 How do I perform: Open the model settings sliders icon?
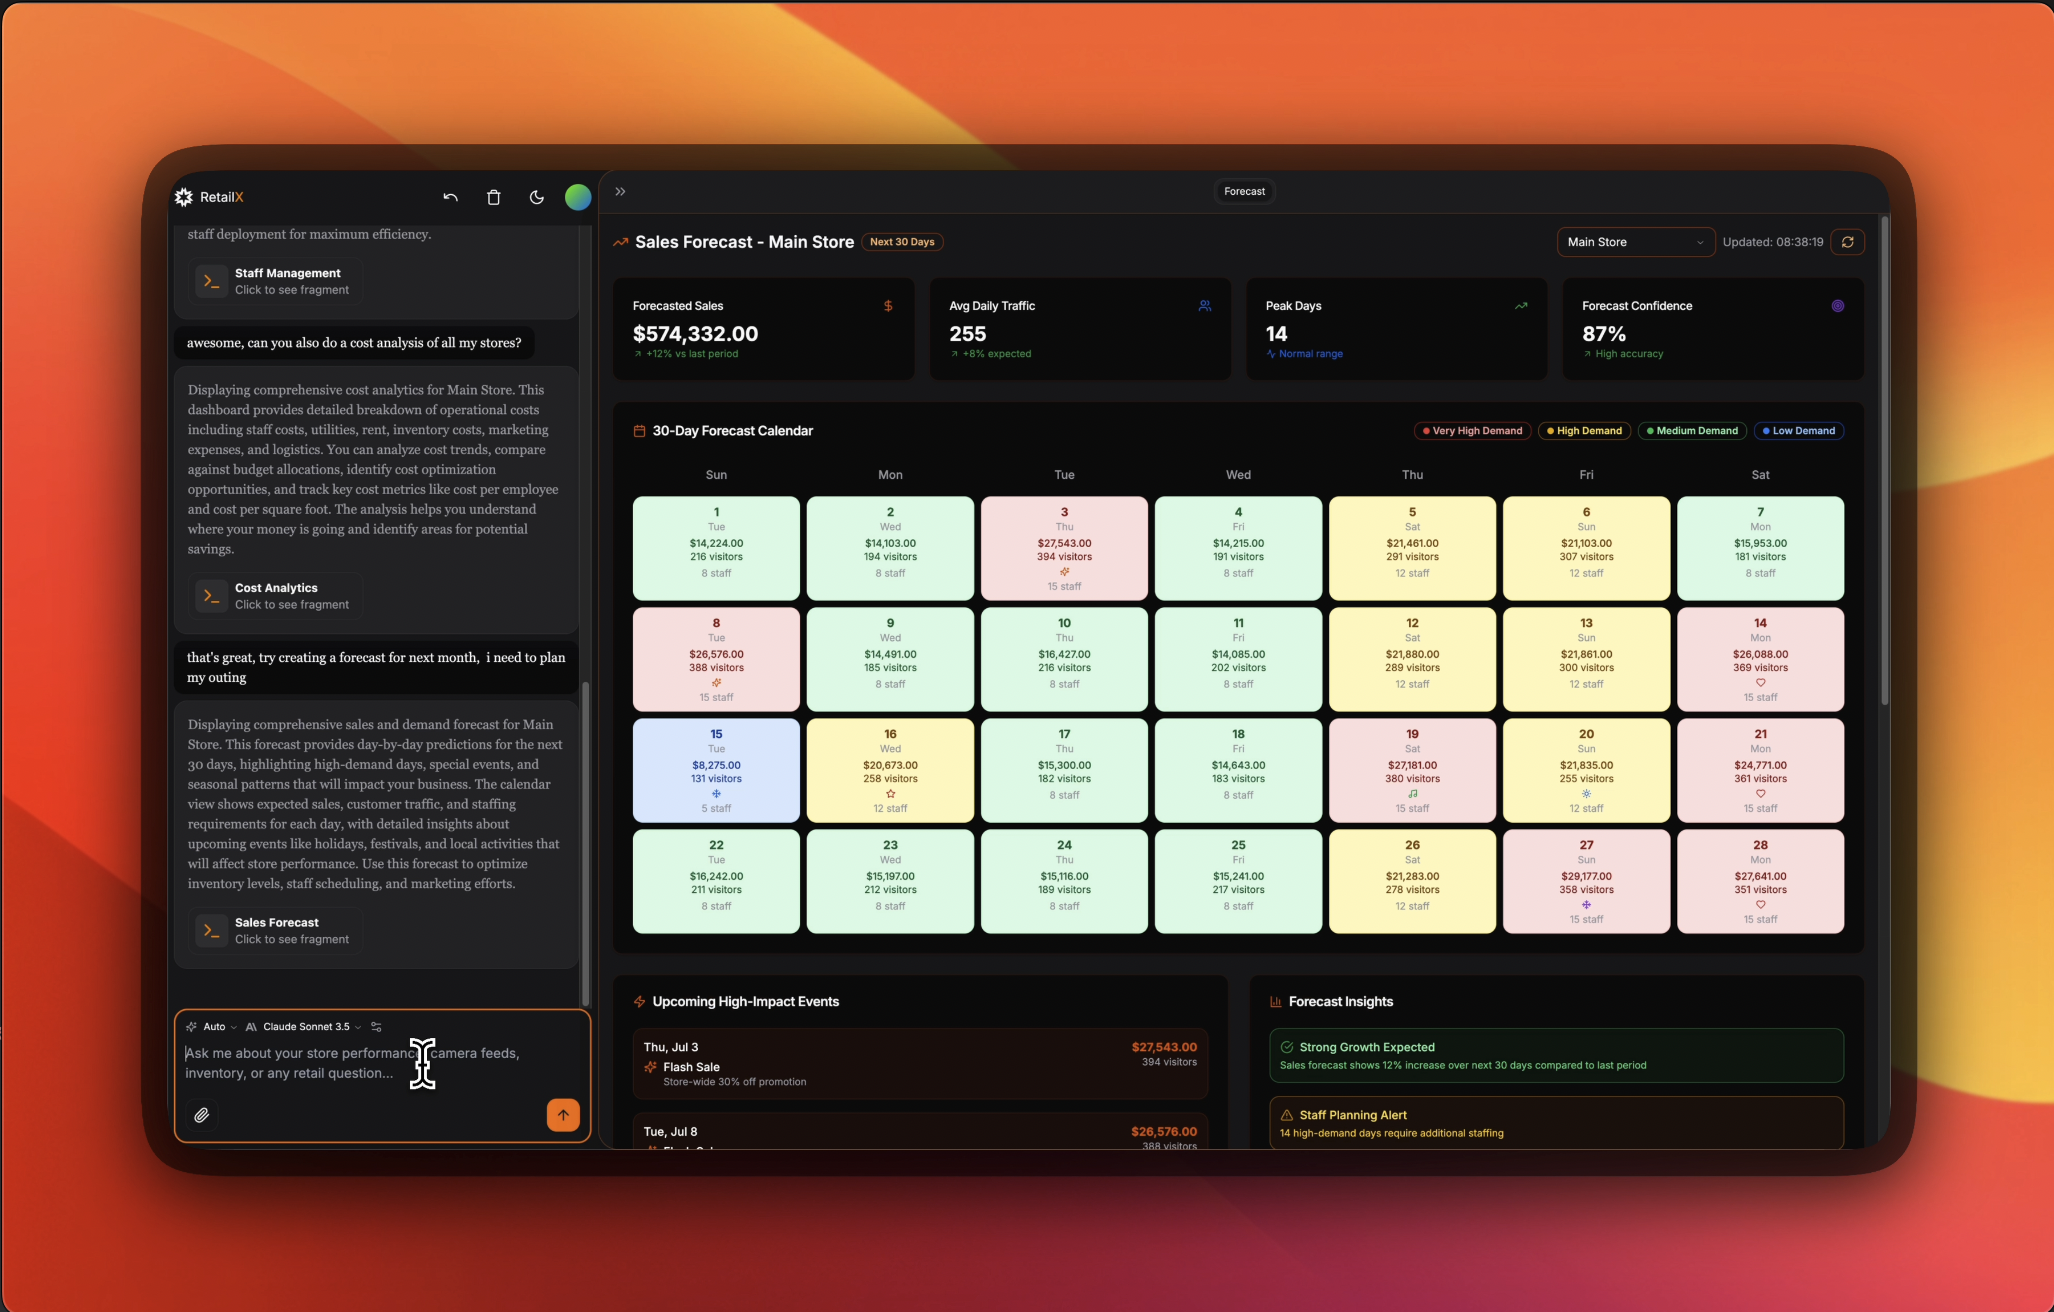pos(376,1027)
